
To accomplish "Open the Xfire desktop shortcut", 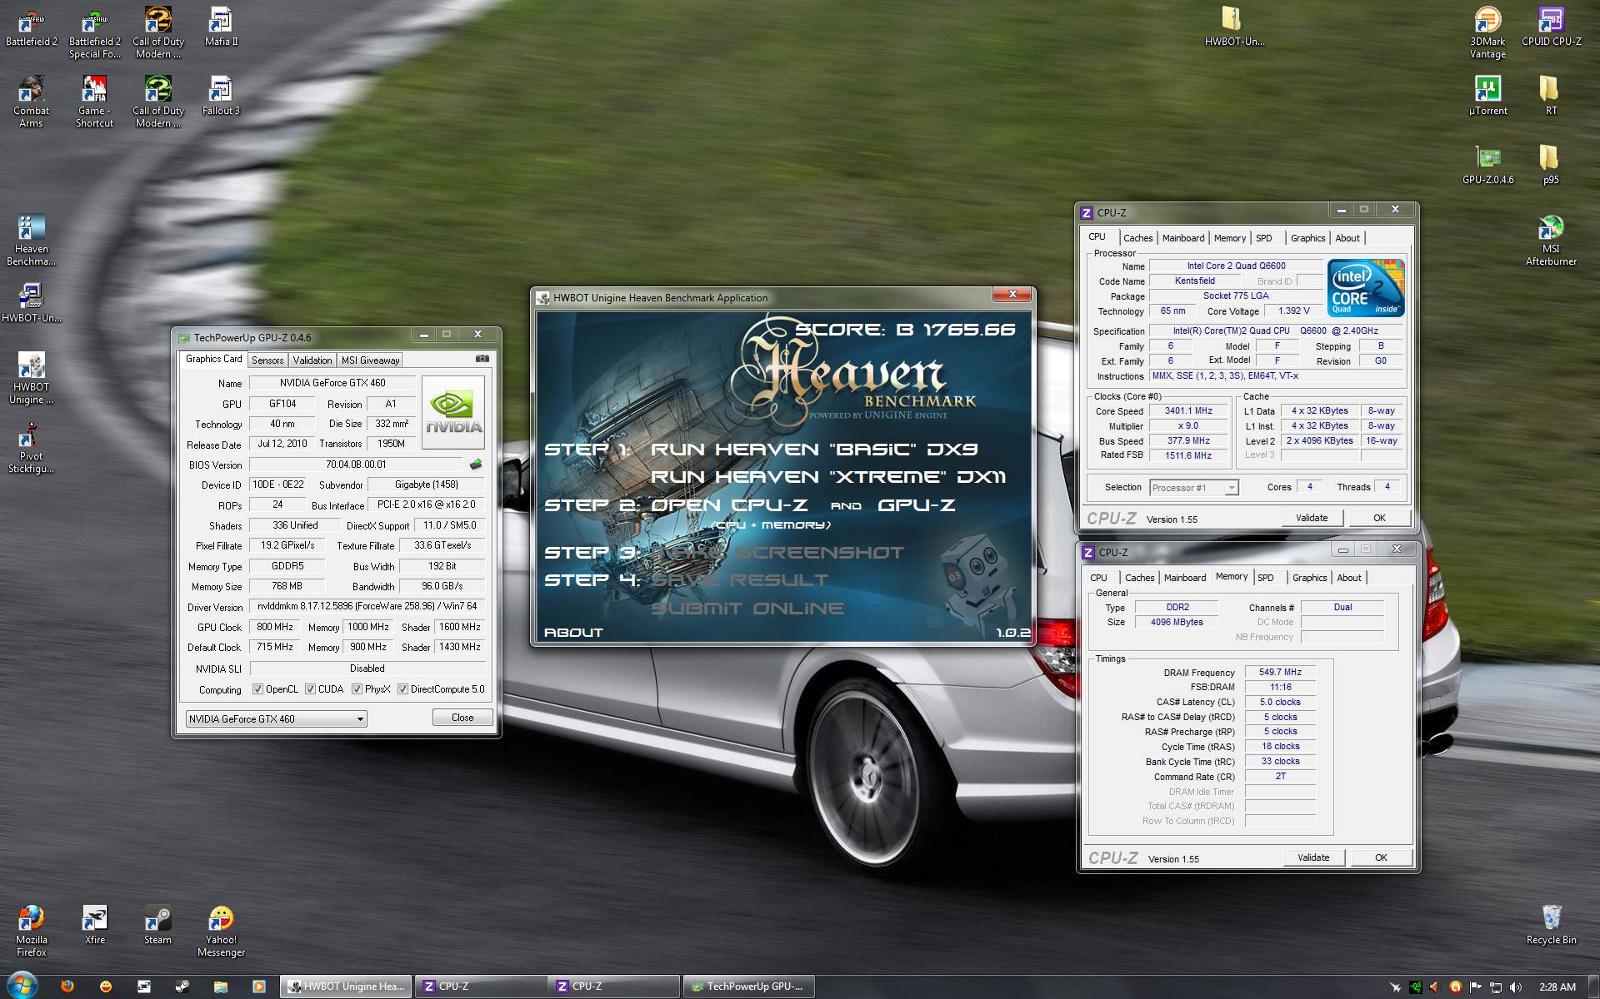I will (94, 925).
